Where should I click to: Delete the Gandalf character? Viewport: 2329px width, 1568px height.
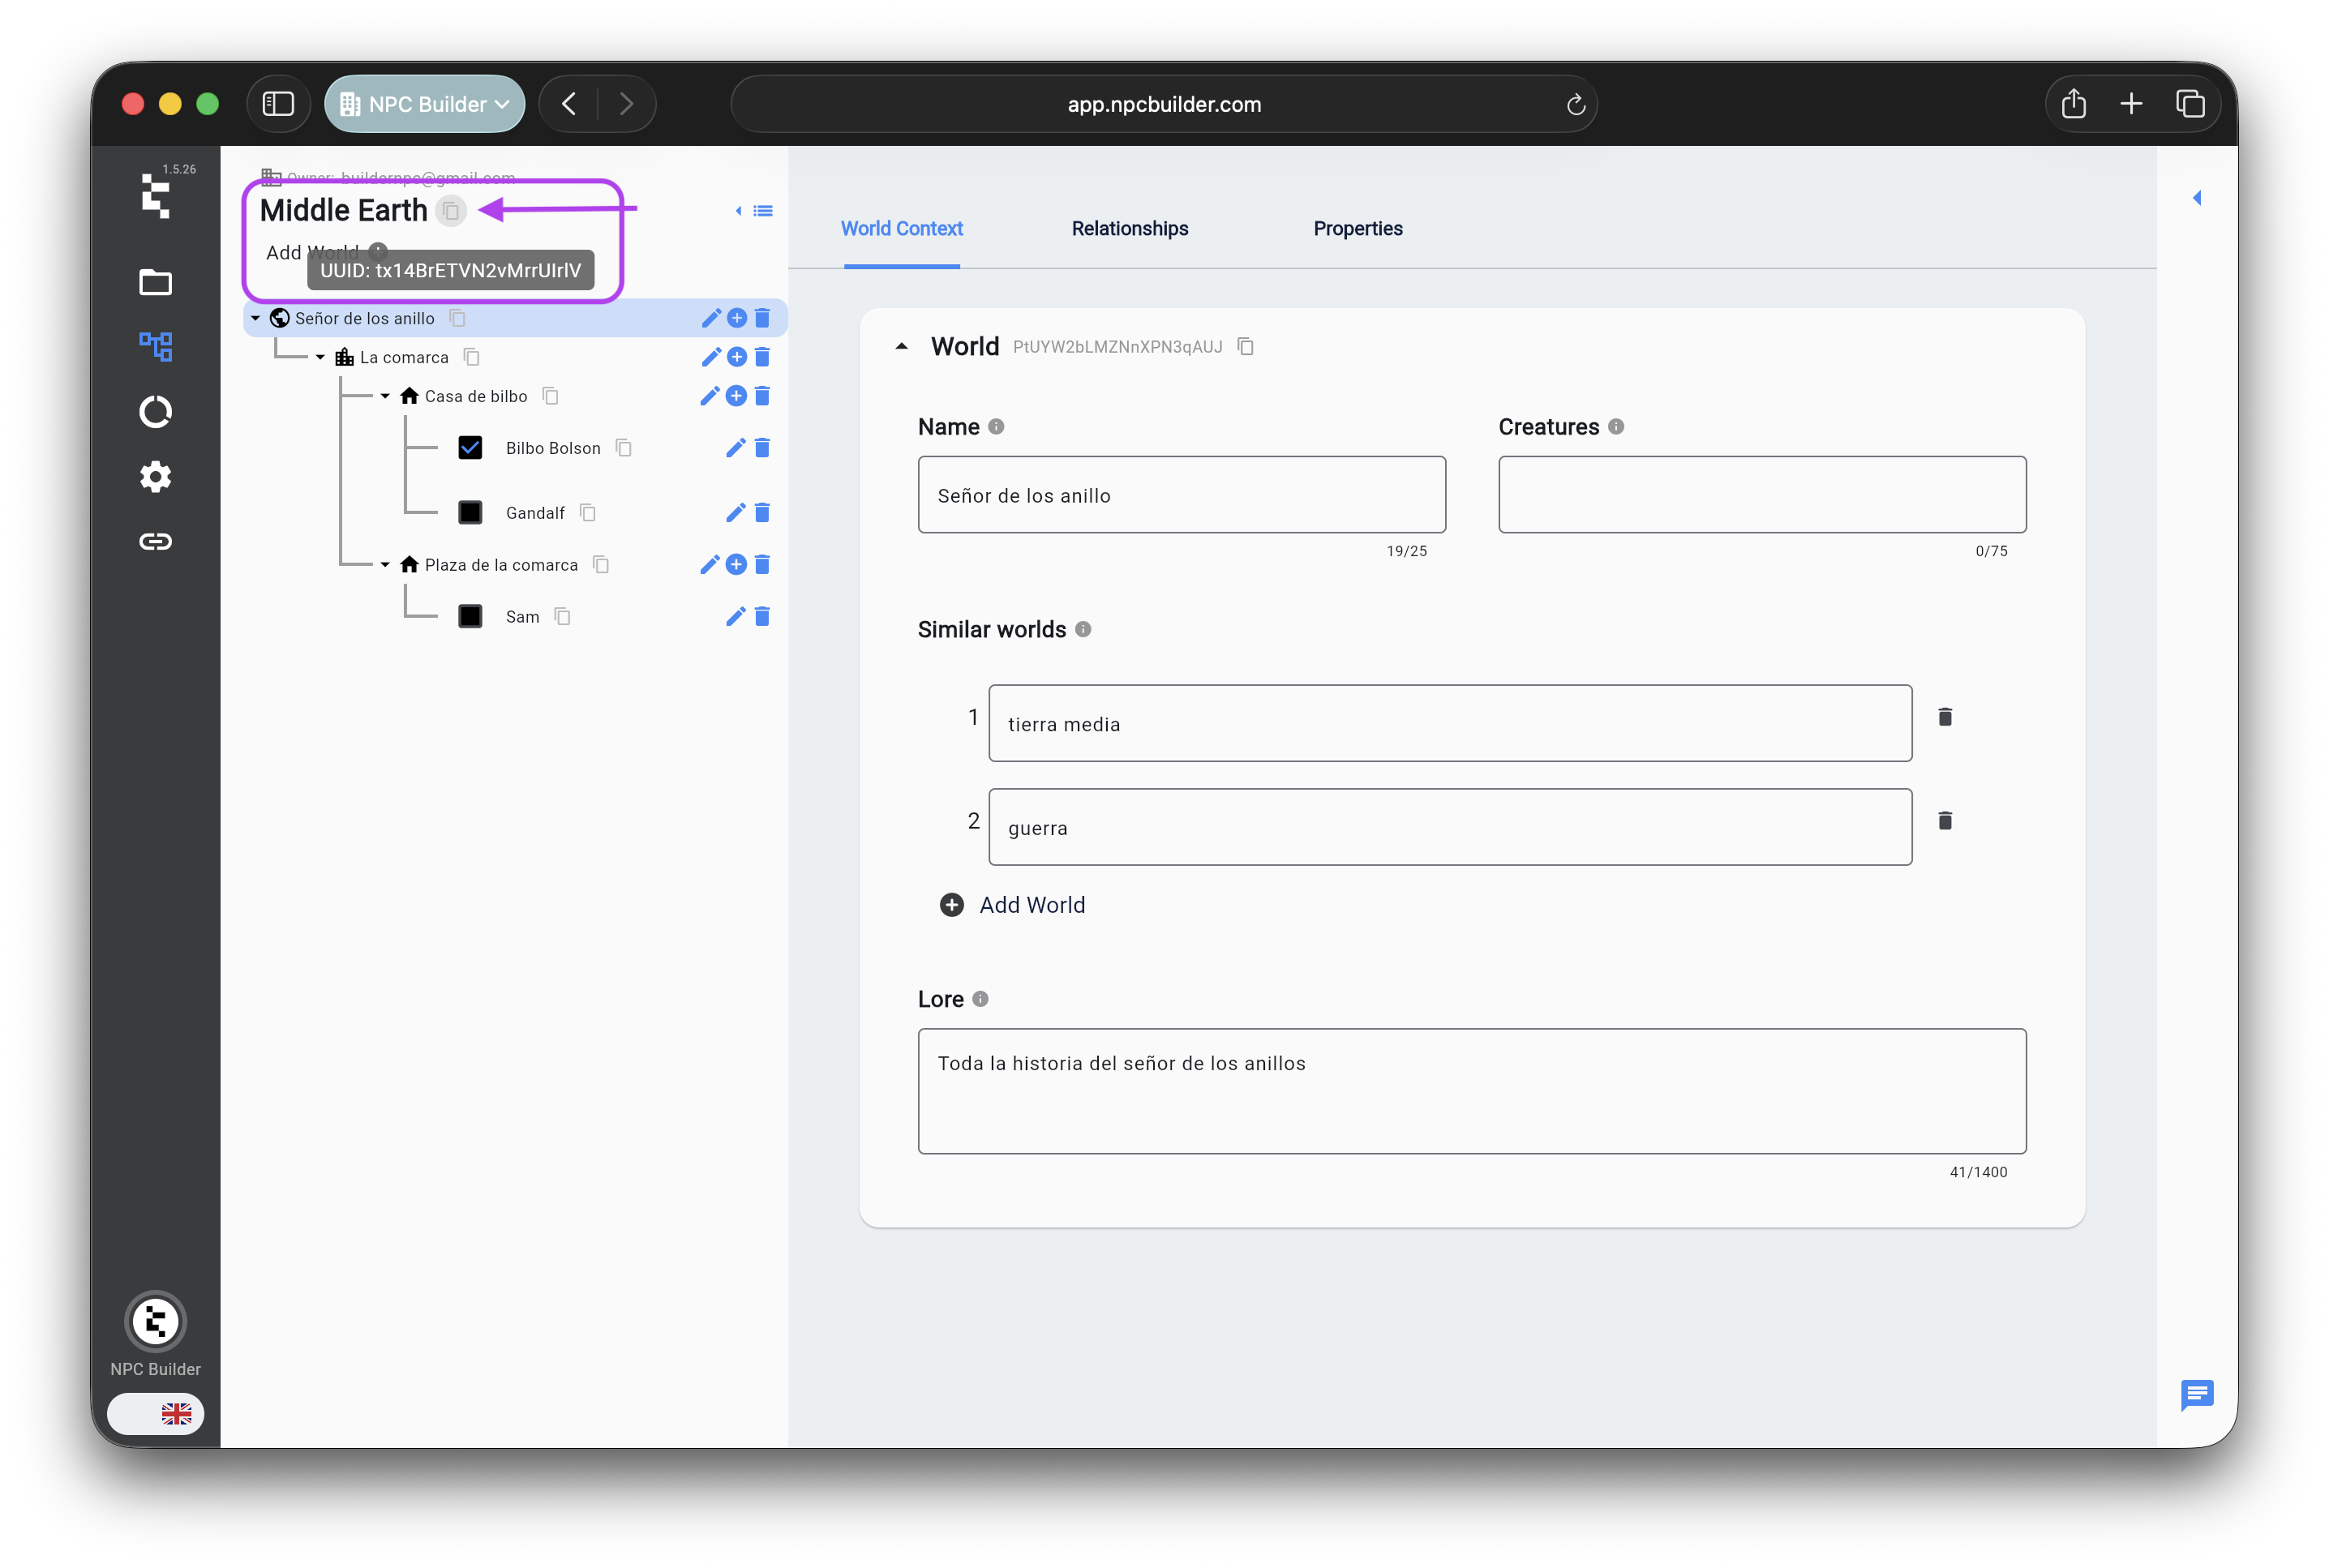pos(762,513)
